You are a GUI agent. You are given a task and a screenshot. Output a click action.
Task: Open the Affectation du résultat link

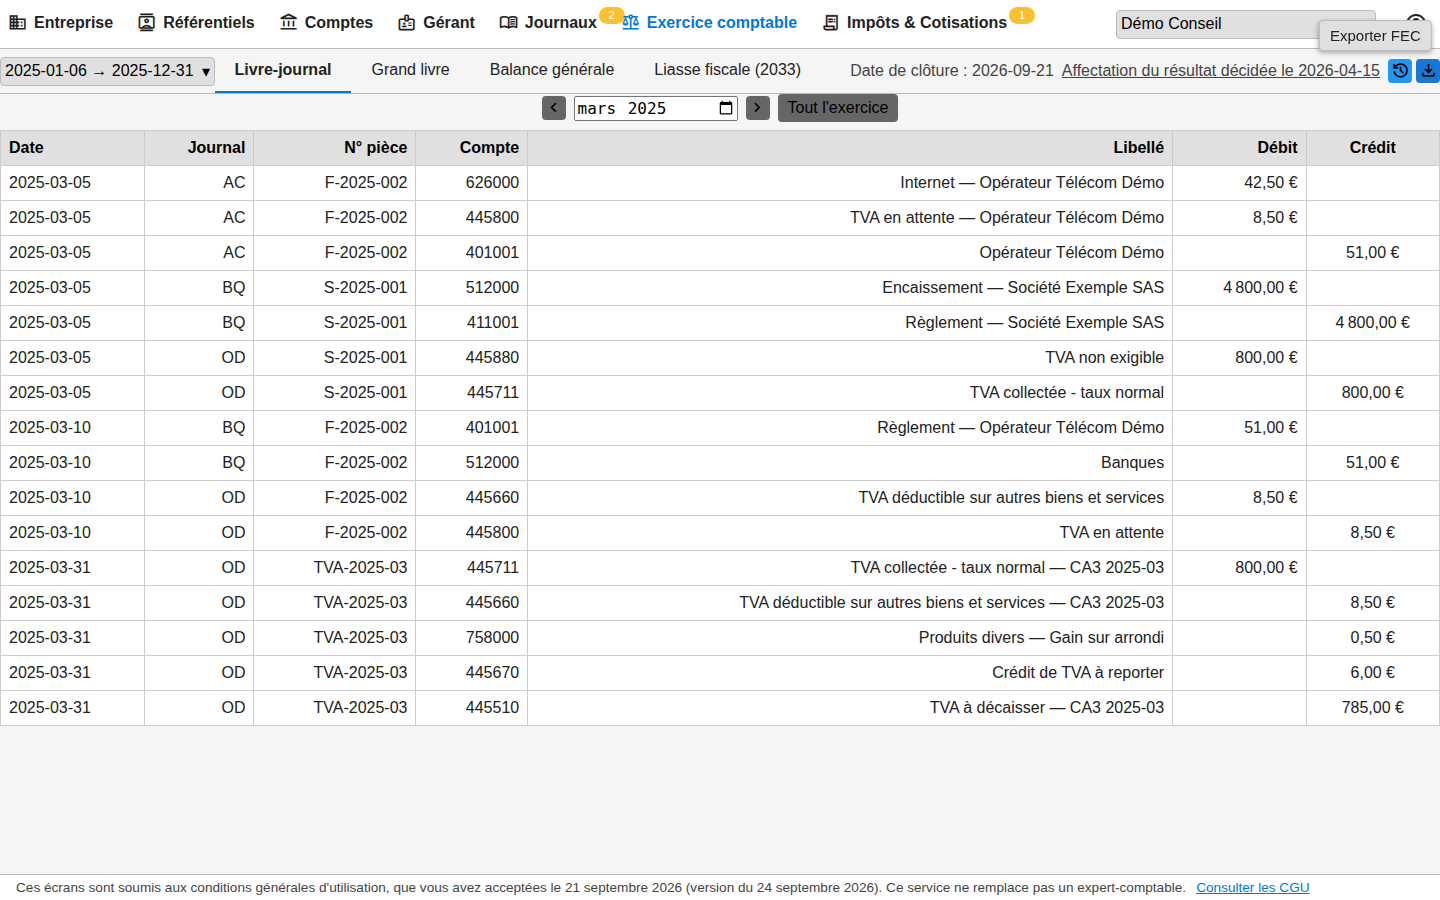click(1221, 71)
